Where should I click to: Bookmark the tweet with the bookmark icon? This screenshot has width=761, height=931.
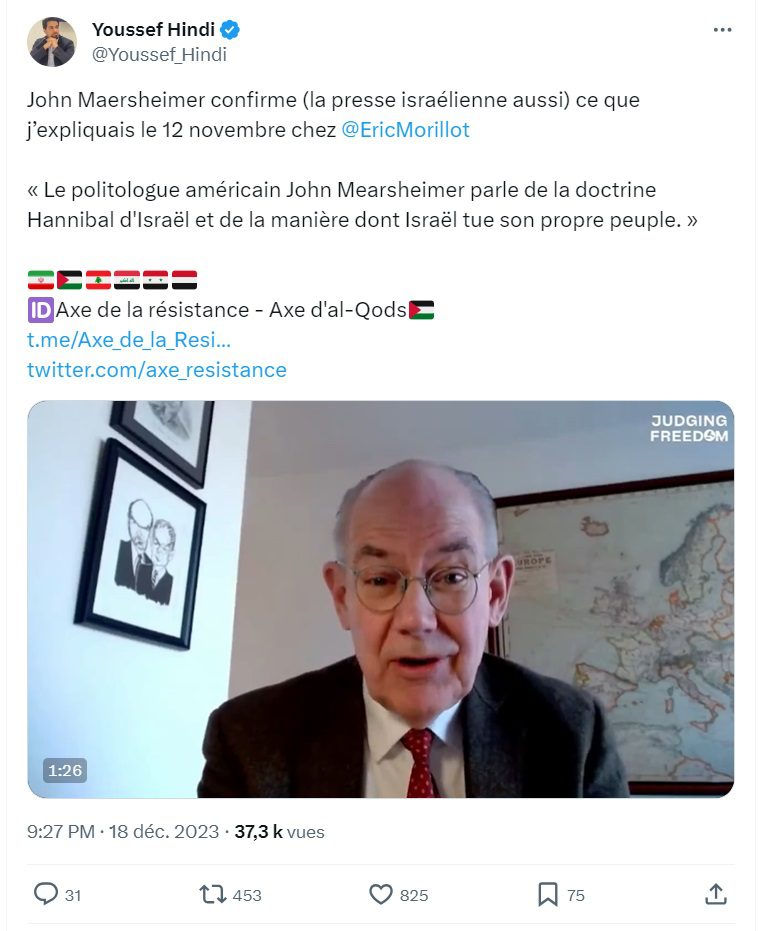[x=547, y=894]
